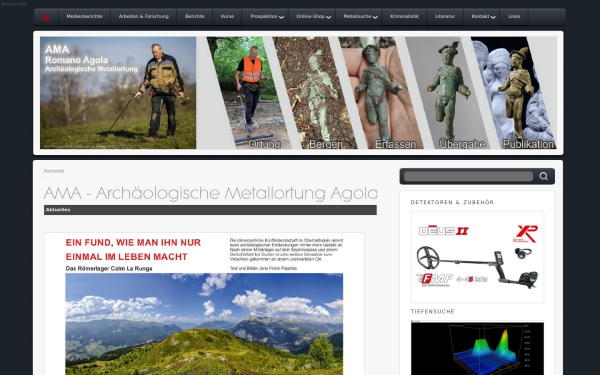
Task: Open the Metallsuche menu item
Action: pyautogui.click(x=357, y=16)
